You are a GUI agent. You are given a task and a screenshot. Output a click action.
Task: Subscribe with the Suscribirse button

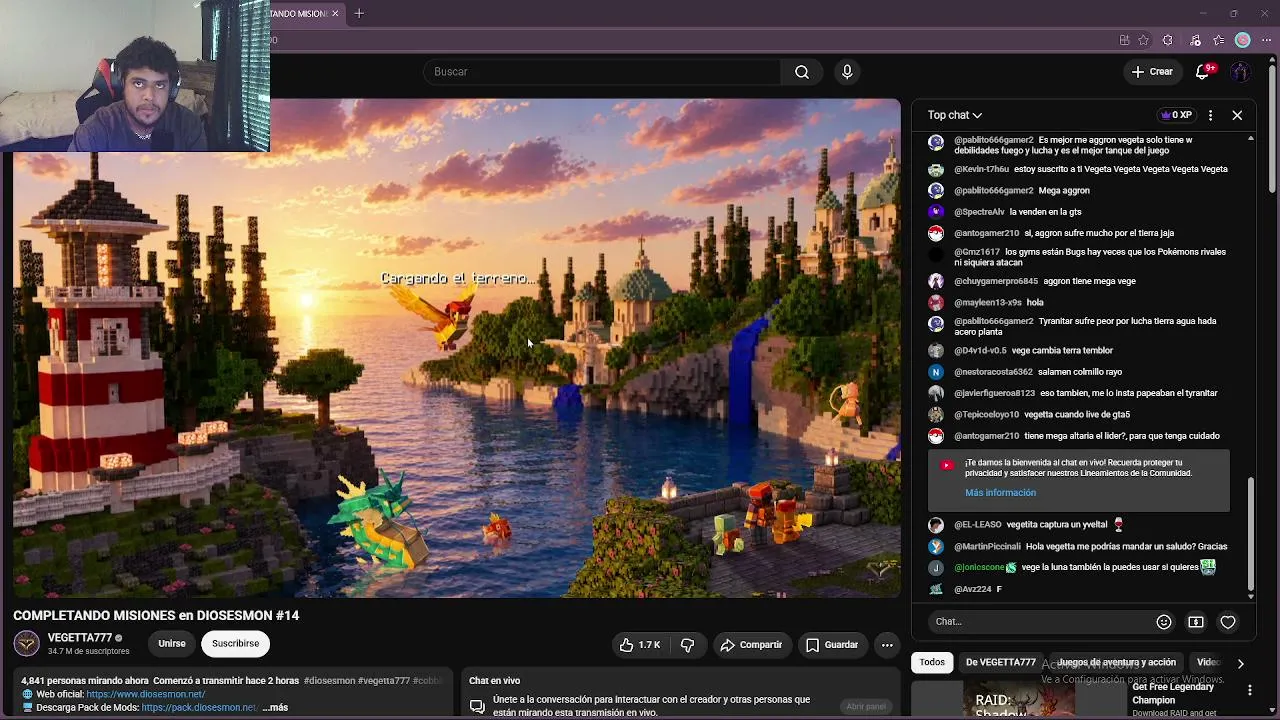click(x=235, y=644)
